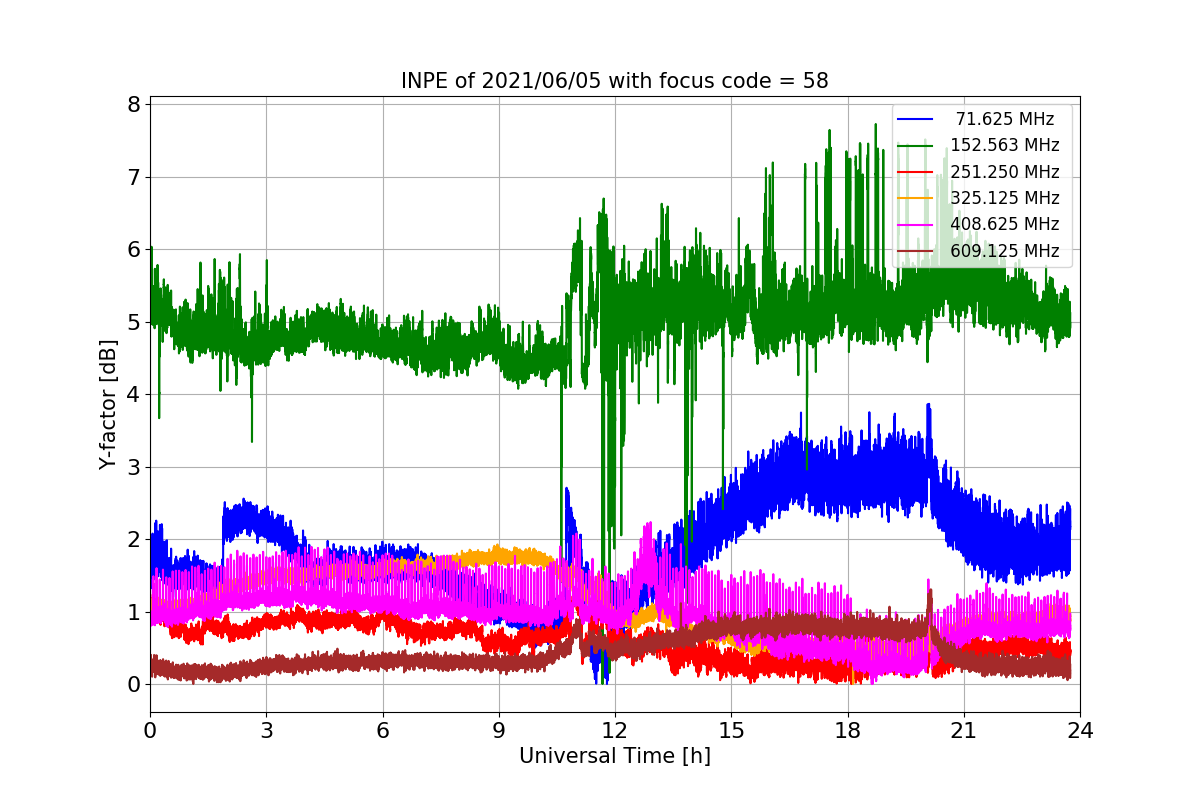Click the blue legend line swatch
The height and width of the screenshot is (800, 1200).
point(916,119)
